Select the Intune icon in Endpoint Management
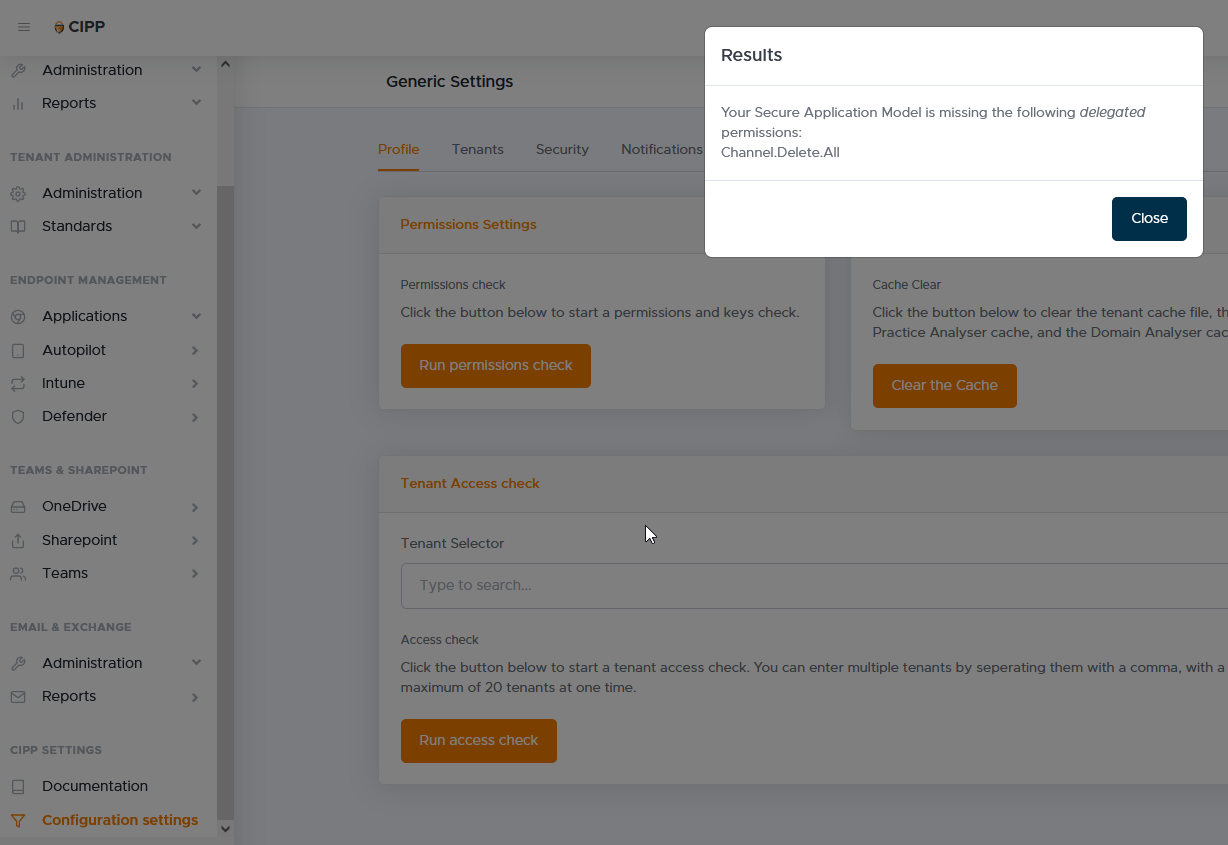1228x845 pixels. pyautogui.click(x=16, y=383)
